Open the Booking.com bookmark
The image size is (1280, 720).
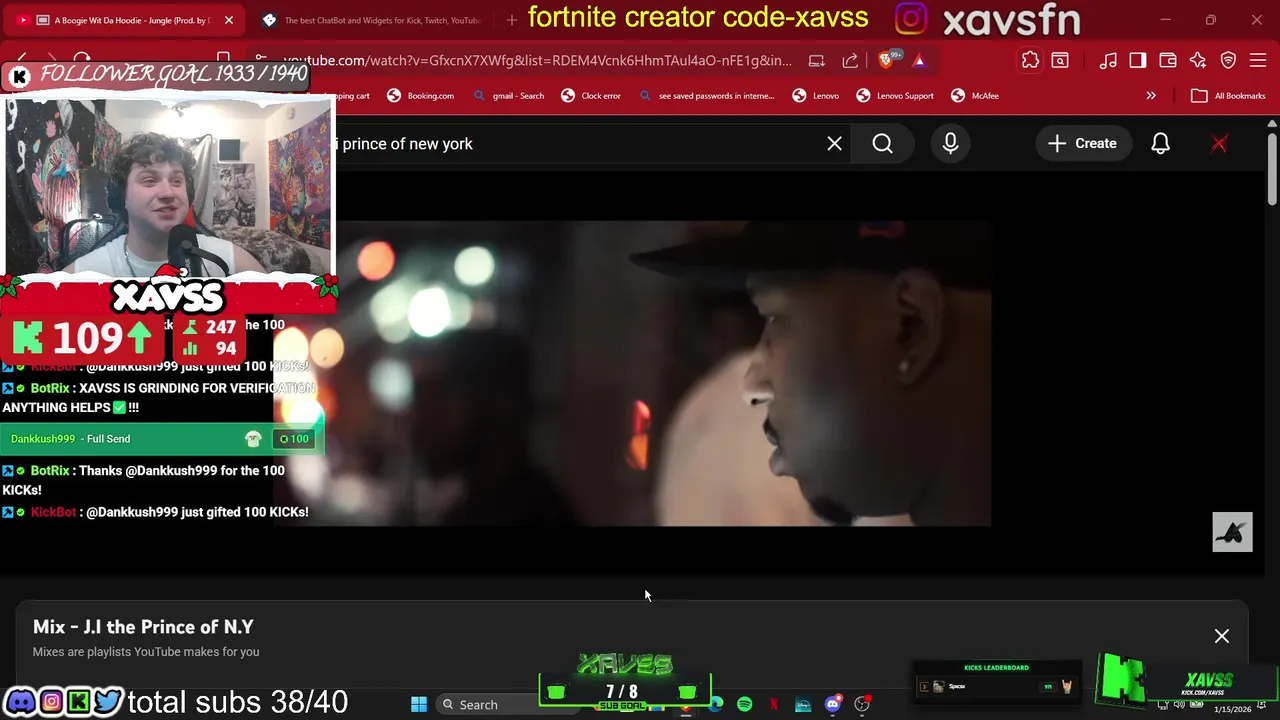click(420, 96)
